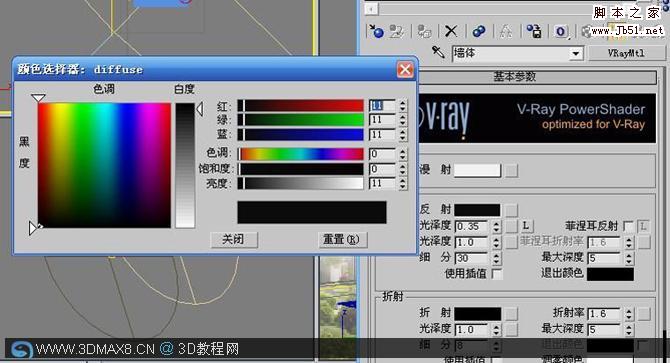This screenshot has width=670, height=363.
Task: Click the 亮度 brightness slider
Action: [301, 184]
